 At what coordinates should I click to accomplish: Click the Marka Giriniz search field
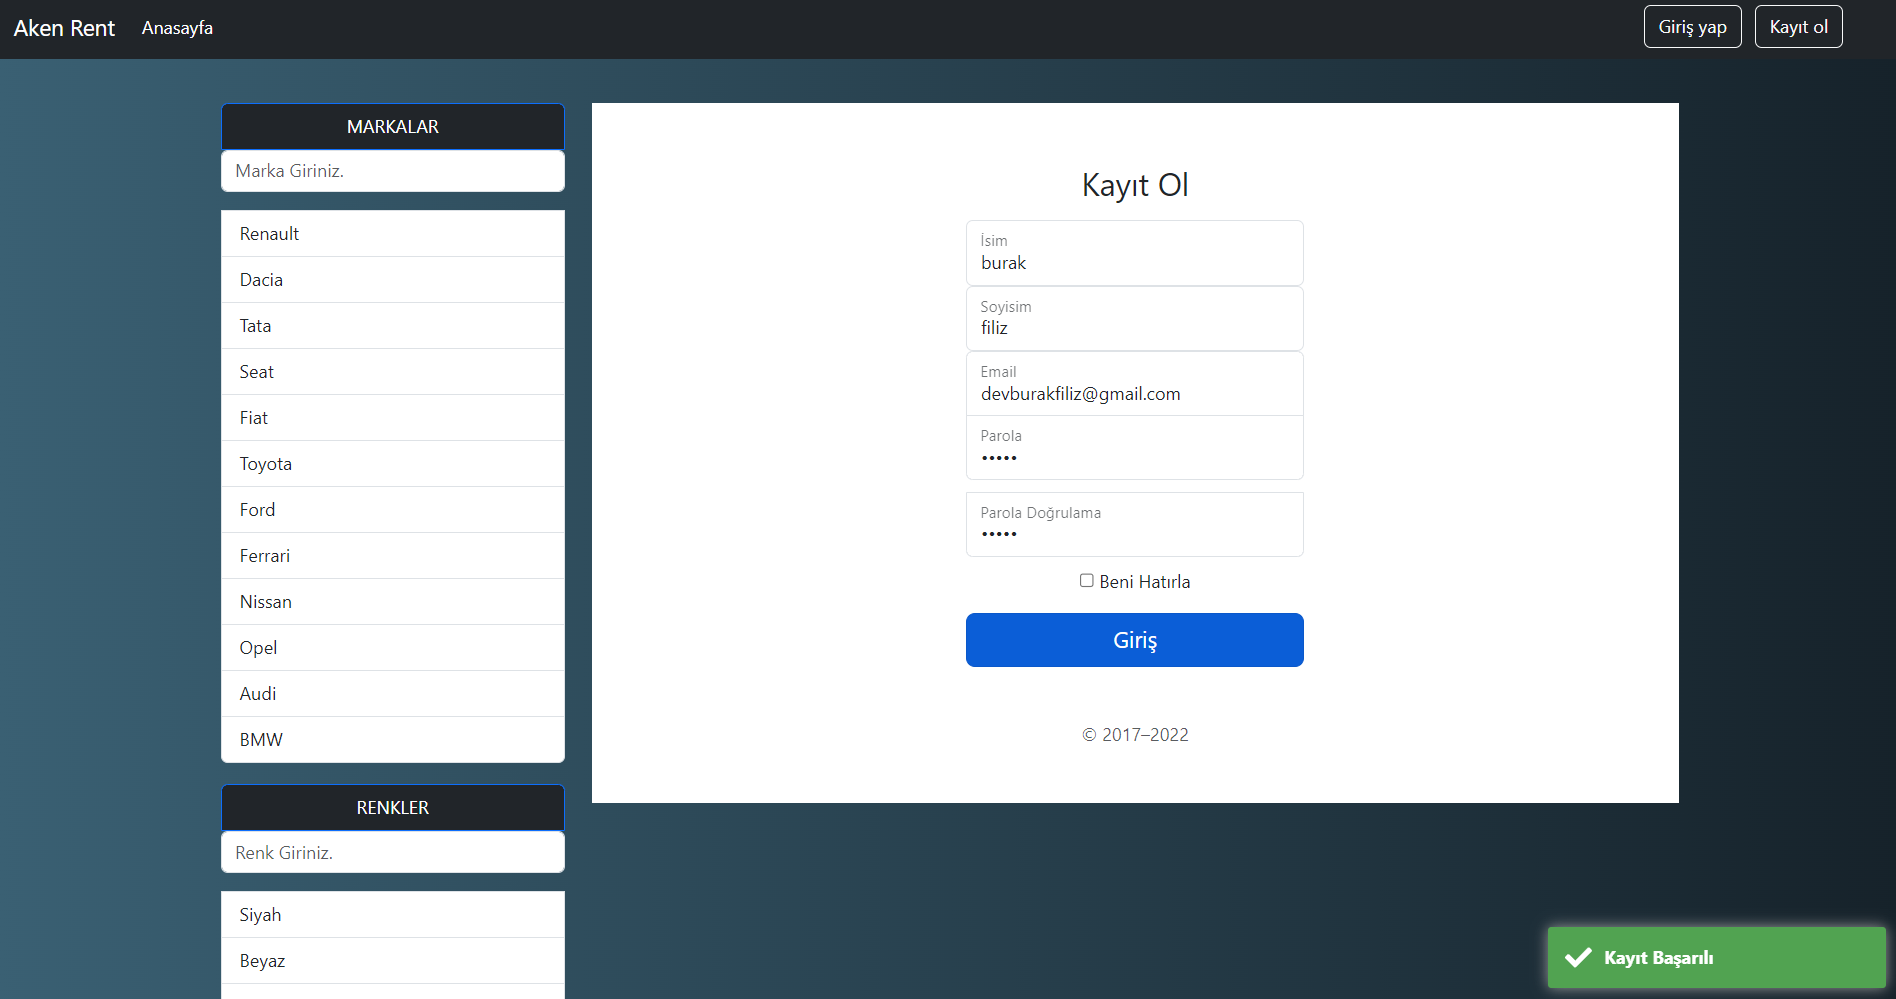point(392,171)
